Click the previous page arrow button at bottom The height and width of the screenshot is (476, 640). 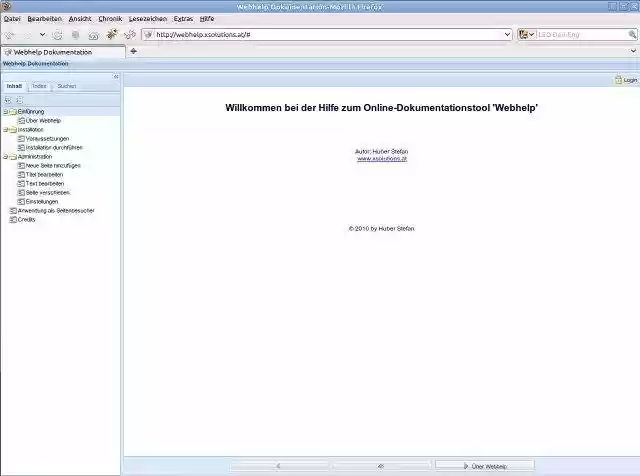pyautogui.click(x=279, y=466)
